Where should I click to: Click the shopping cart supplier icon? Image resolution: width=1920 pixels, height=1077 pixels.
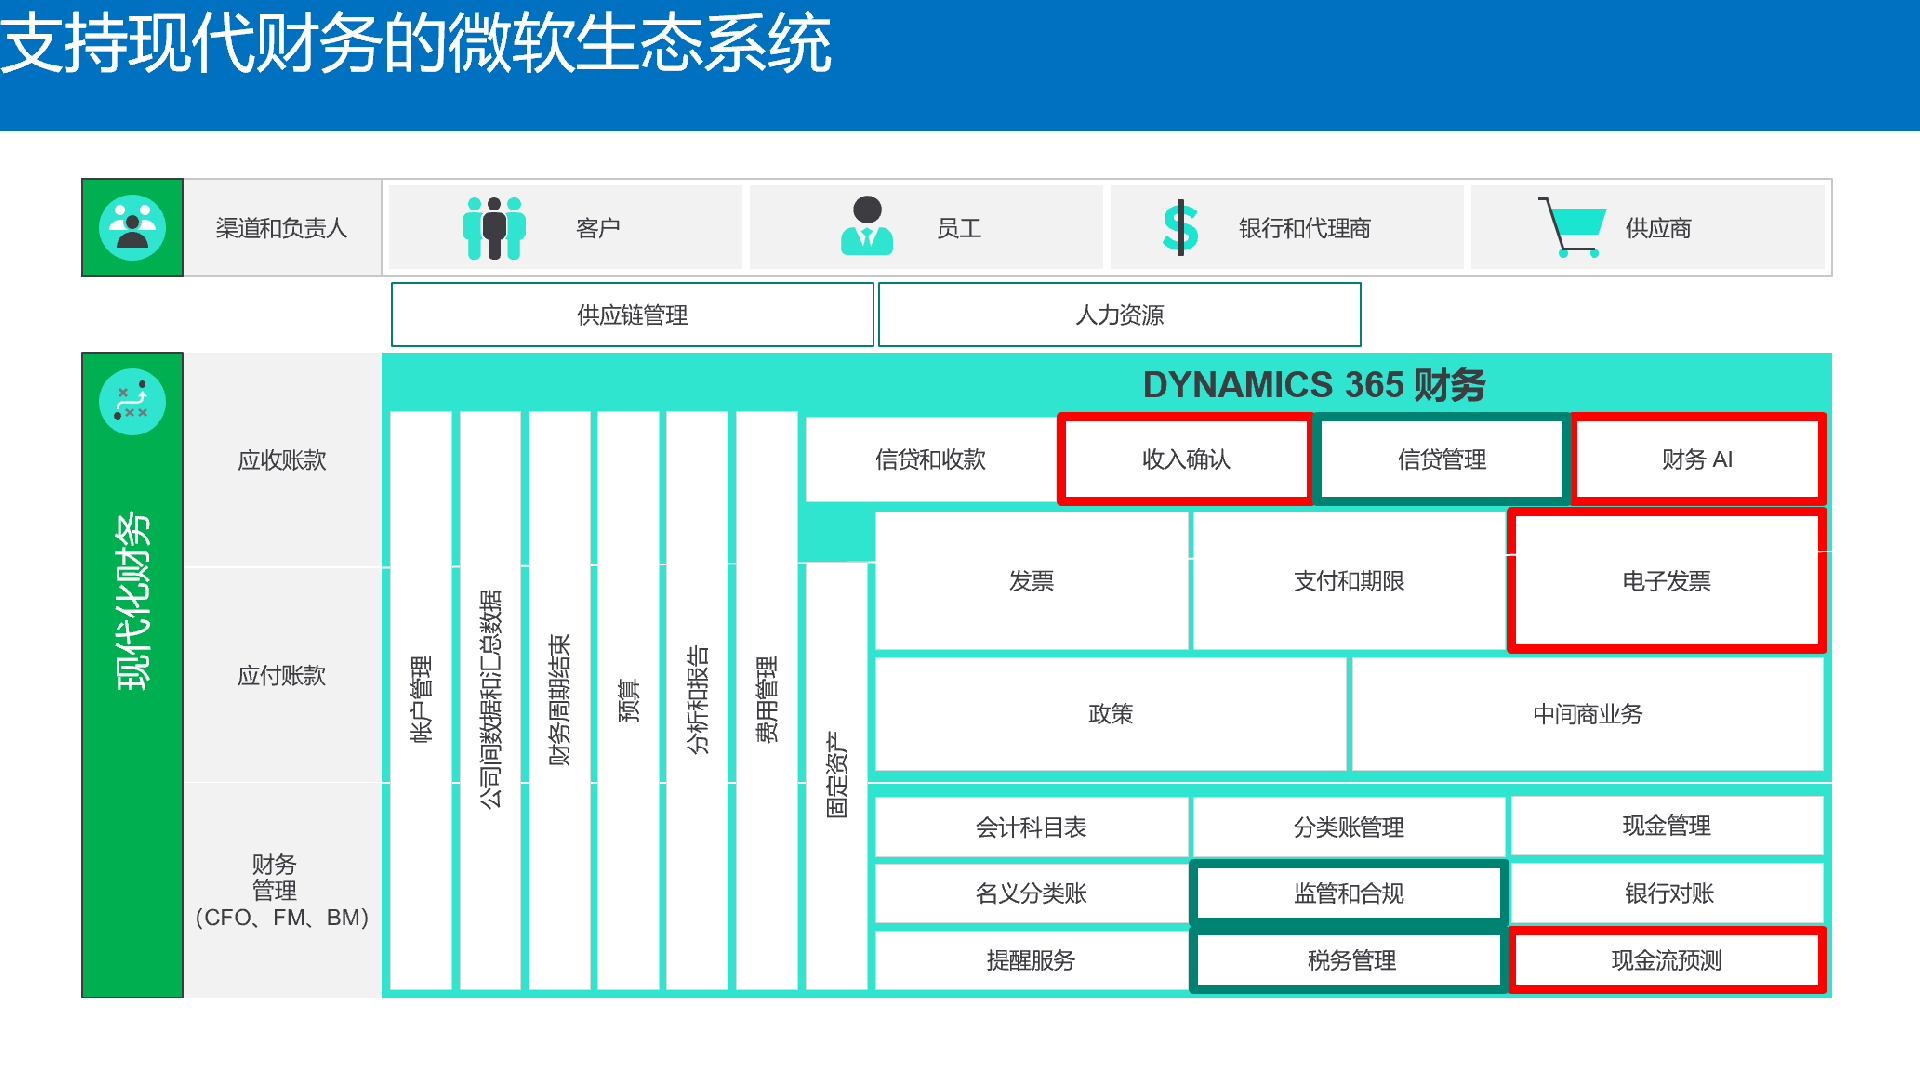coord(1572,227)
